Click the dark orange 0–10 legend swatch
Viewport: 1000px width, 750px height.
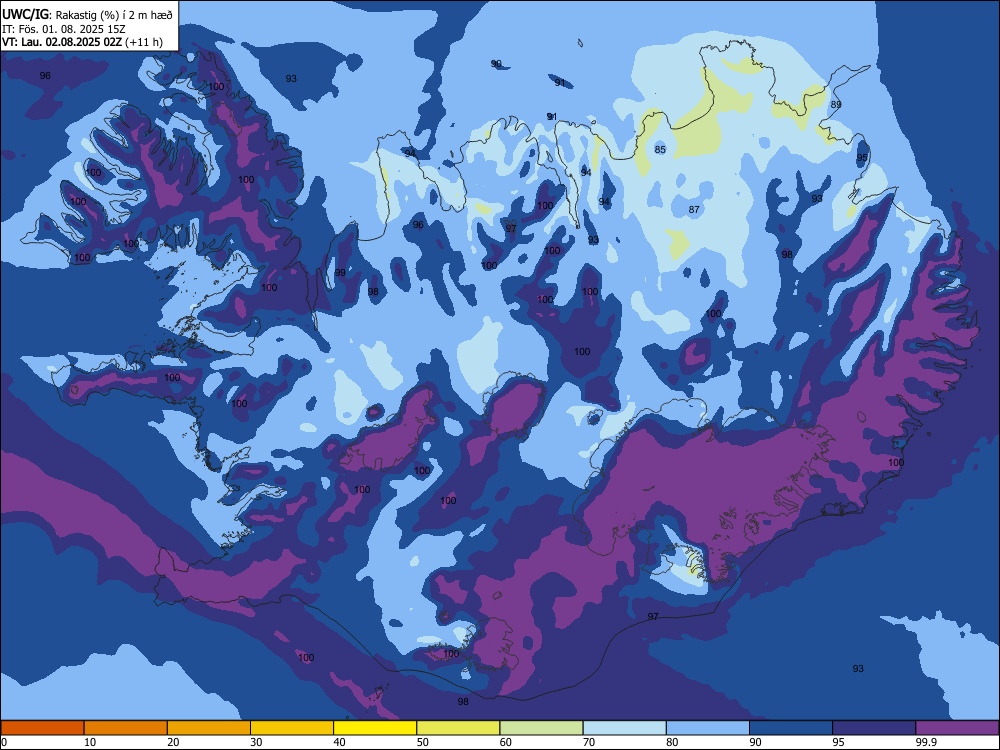click(x=42, y=728)
